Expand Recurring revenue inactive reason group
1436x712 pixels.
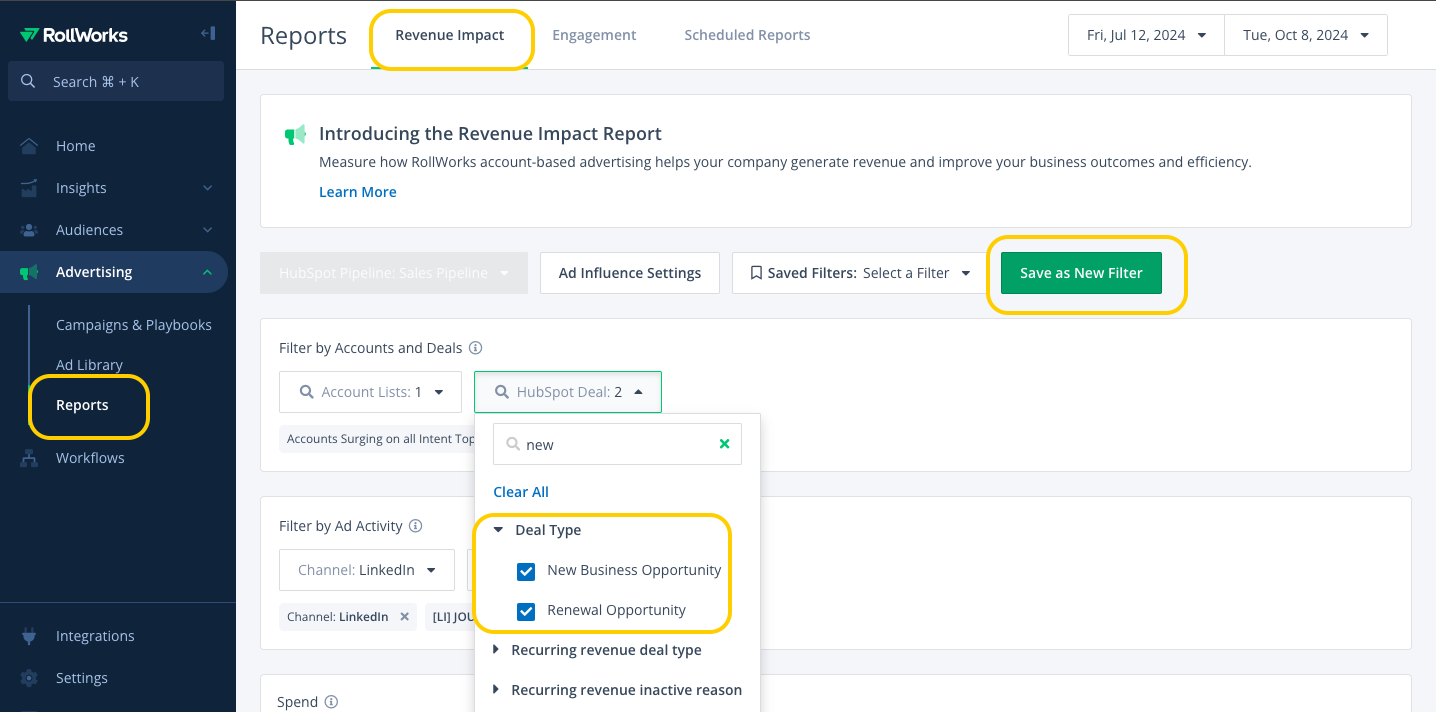pyautogui.click(x=497, y=690)
